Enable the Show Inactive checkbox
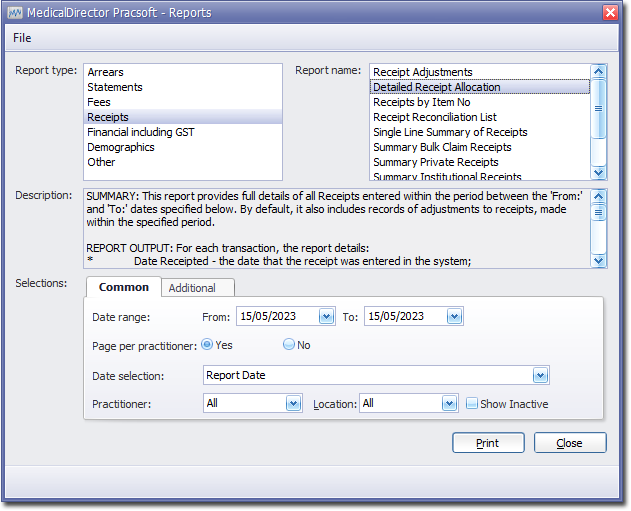 coord(472,404)
